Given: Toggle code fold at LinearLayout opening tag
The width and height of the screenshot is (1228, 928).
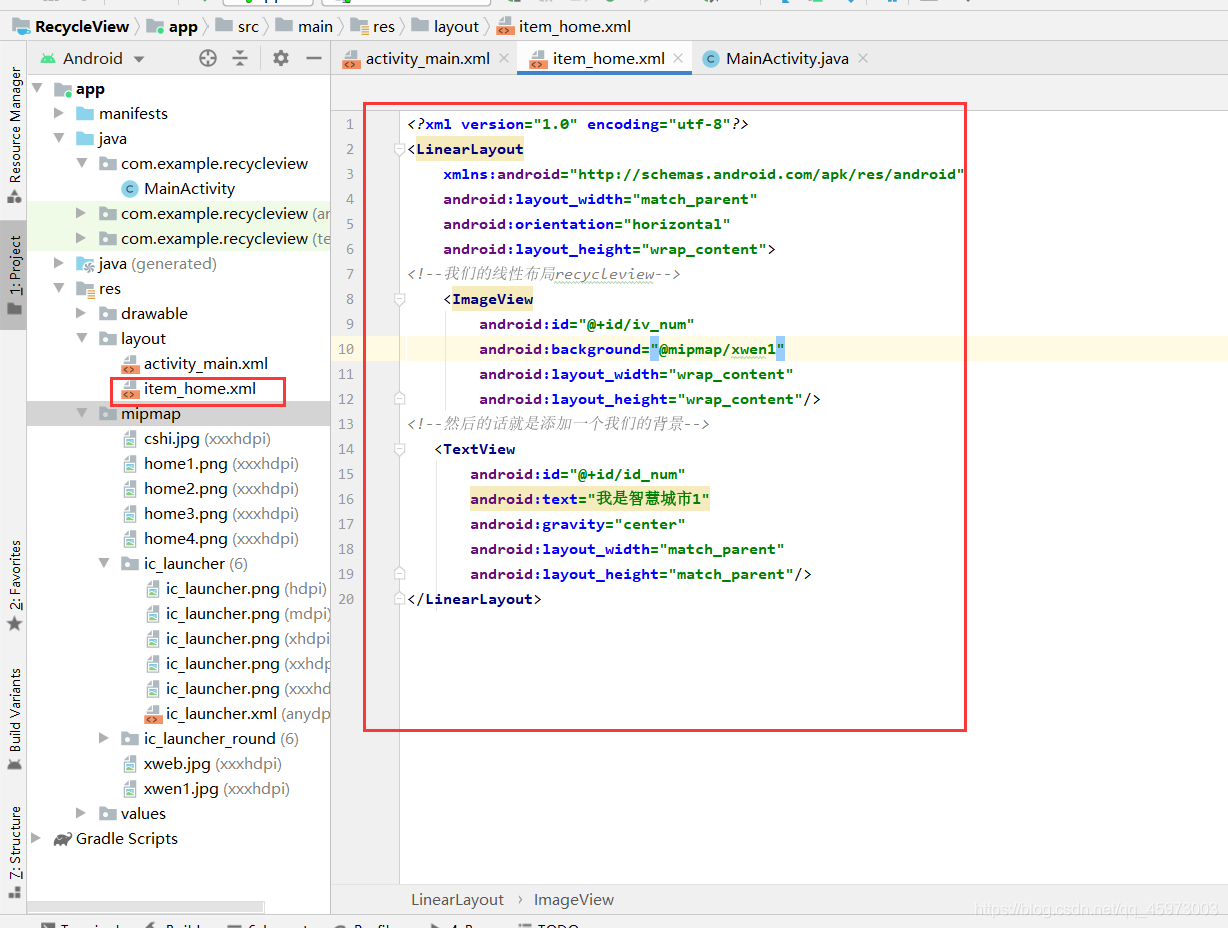Looking at the screenshot, I should [399, 149].
